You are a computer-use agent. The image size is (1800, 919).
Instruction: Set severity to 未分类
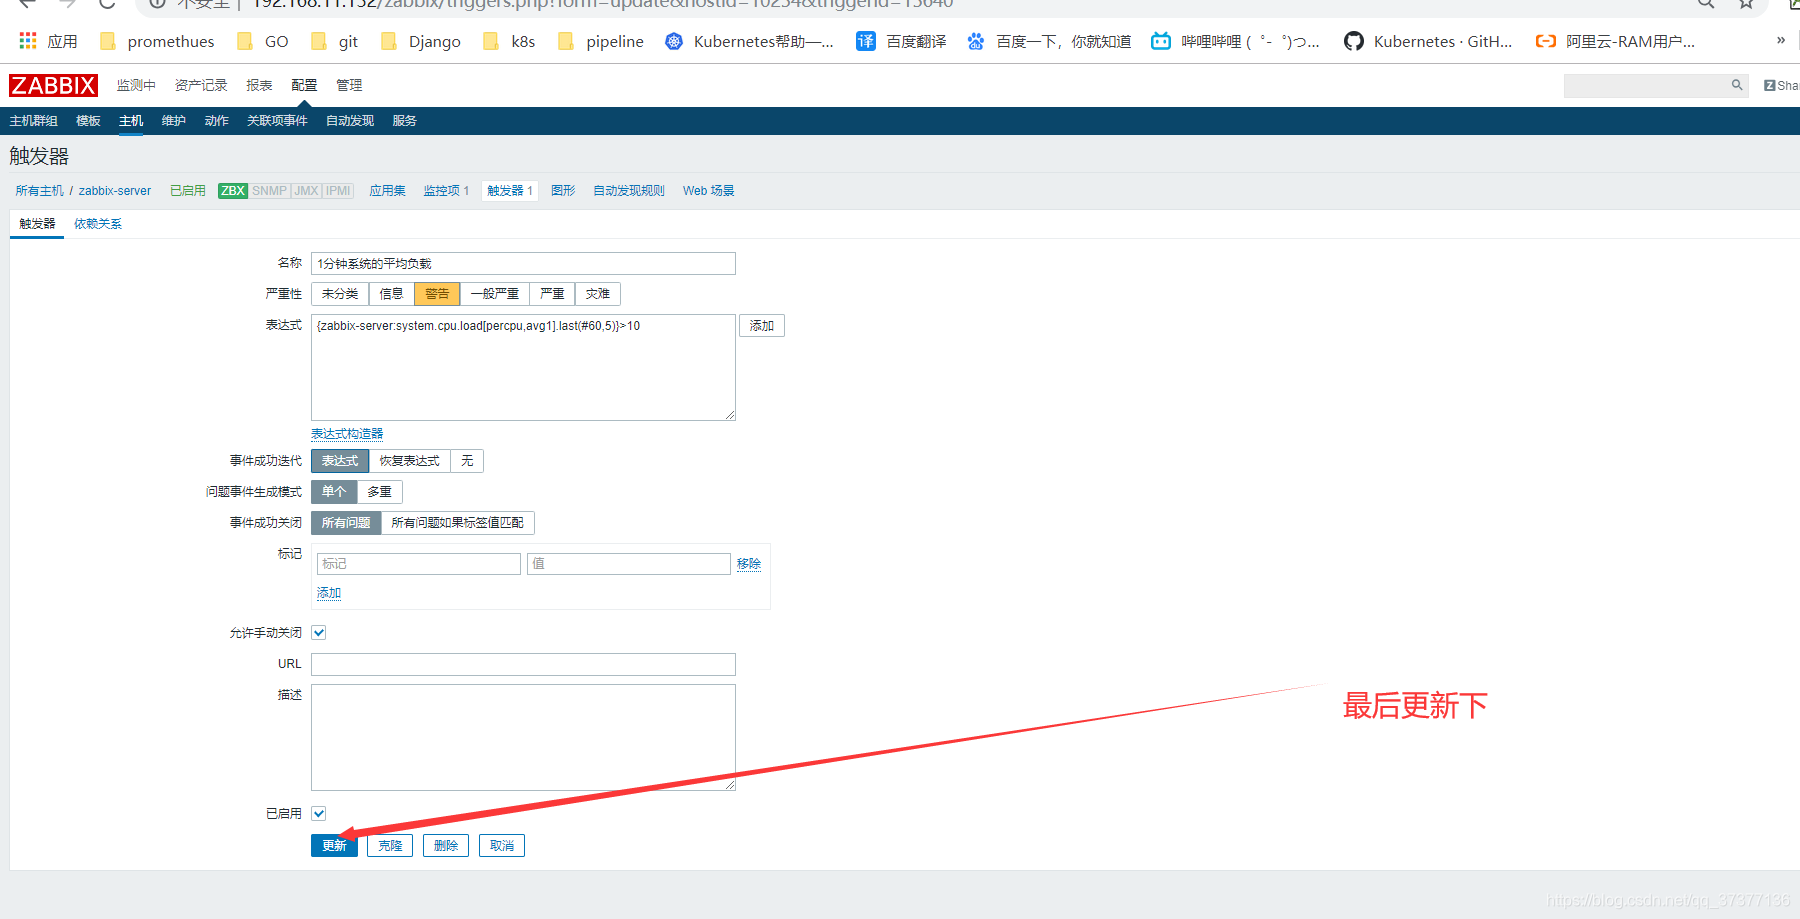click(340, 294)
